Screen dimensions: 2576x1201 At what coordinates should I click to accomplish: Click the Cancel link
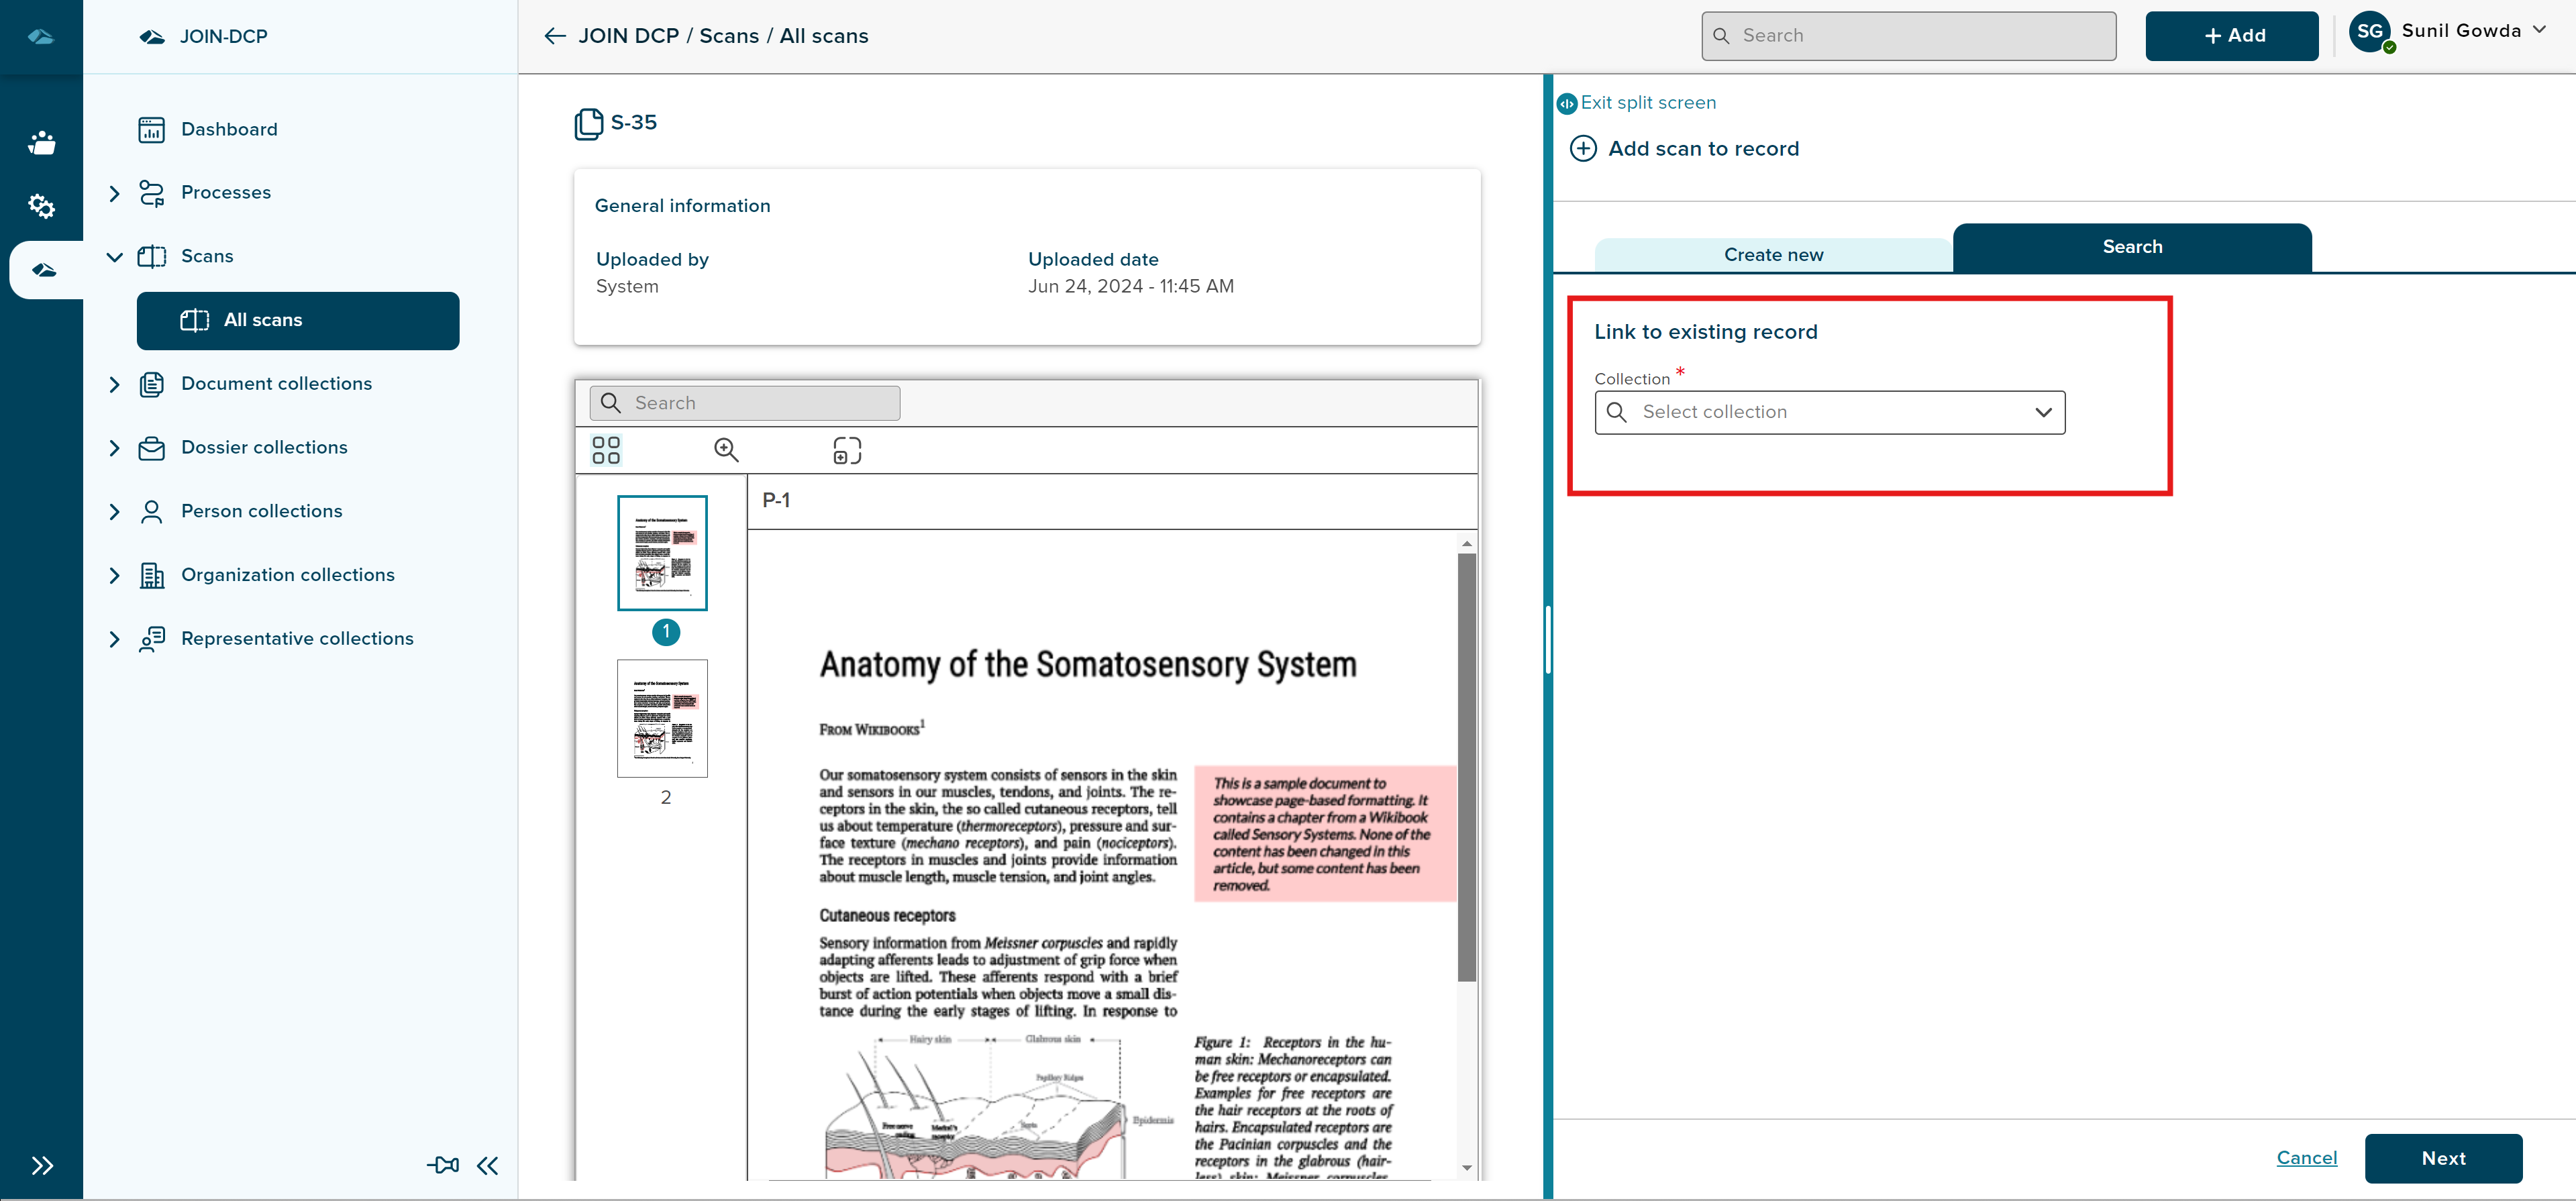tap(2306, 1157)
